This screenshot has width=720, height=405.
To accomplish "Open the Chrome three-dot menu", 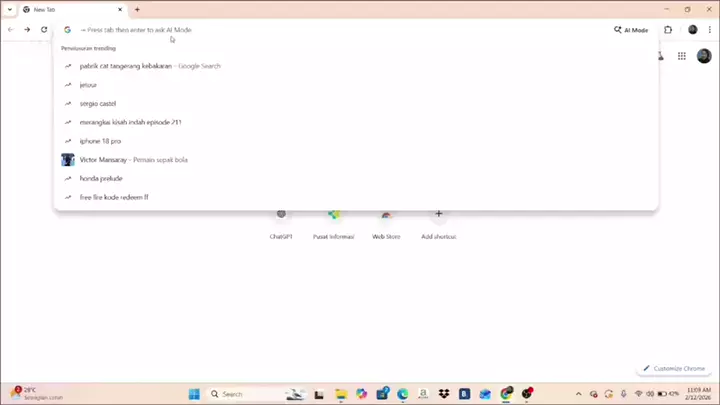I will 709,30.
